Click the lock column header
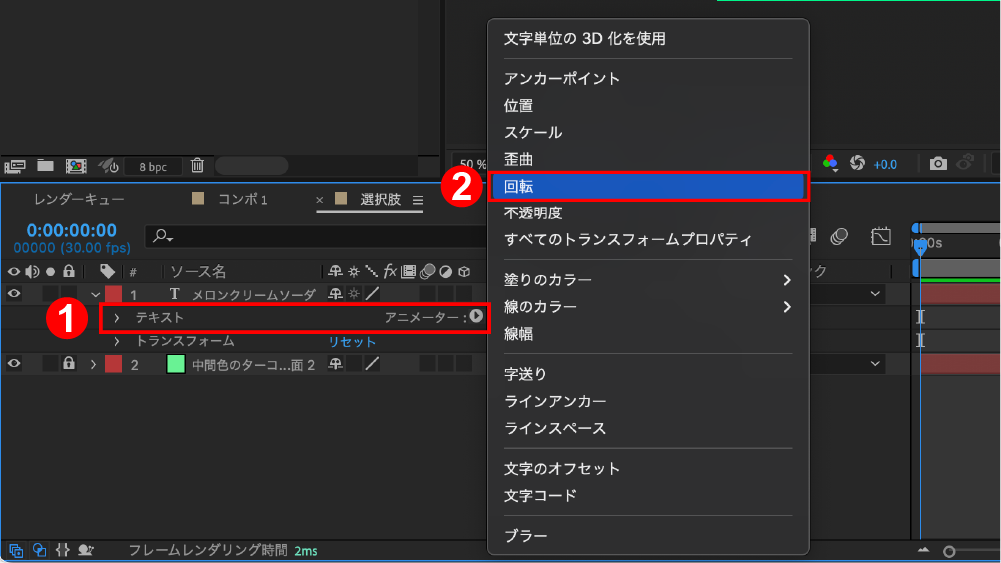Image resolution: width=1001 pixels, height=563 pixels. (x=69, y=271)
